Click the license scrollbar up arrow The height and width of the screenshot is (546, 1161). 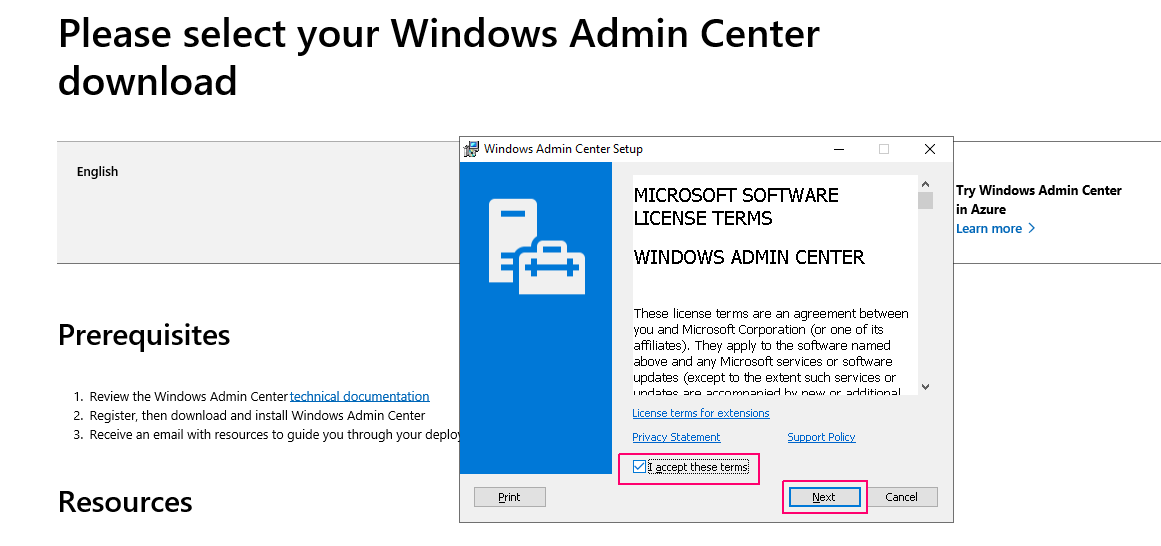(x=925, y=184)
